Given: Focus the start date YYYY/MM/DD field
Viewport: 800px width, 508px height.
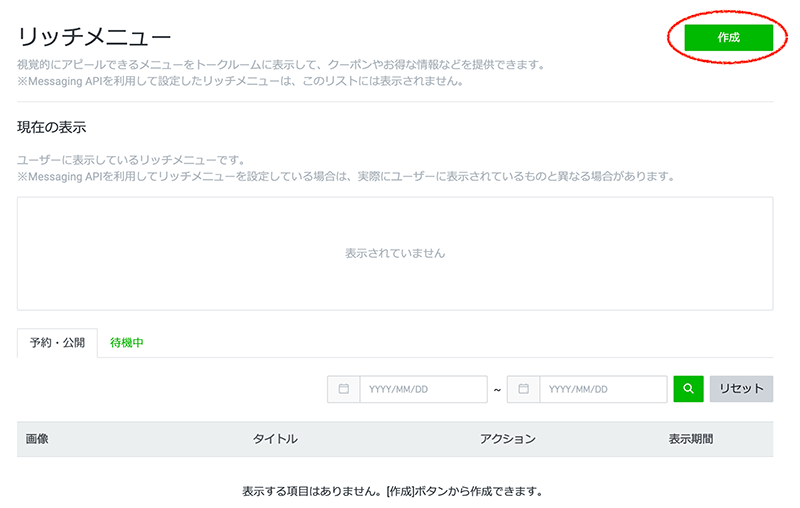Looking at the screenshot, I should 423,389.
